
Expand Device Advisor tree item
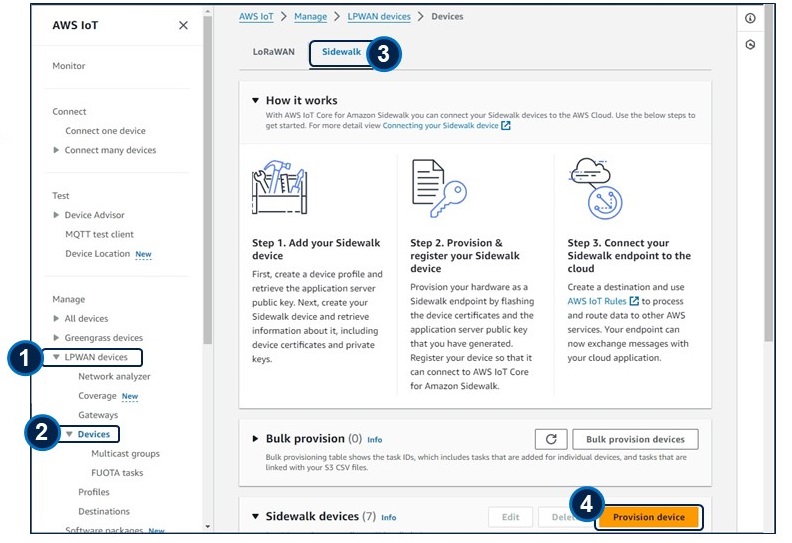pos(56,215)
